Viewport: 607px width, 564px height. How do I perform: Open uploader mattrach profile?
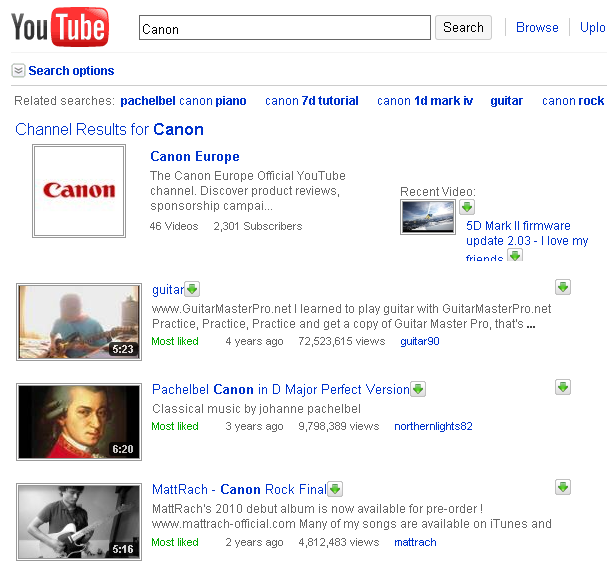click(415, 542)
